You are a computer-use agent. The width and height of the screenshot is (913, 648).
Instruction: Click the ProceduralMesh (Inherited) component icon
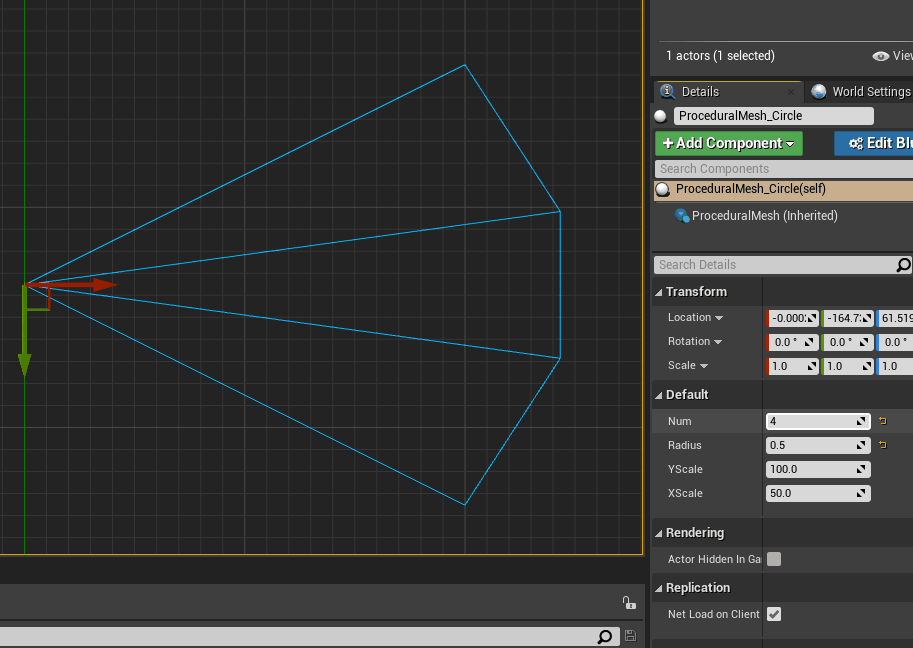[682, 215]
